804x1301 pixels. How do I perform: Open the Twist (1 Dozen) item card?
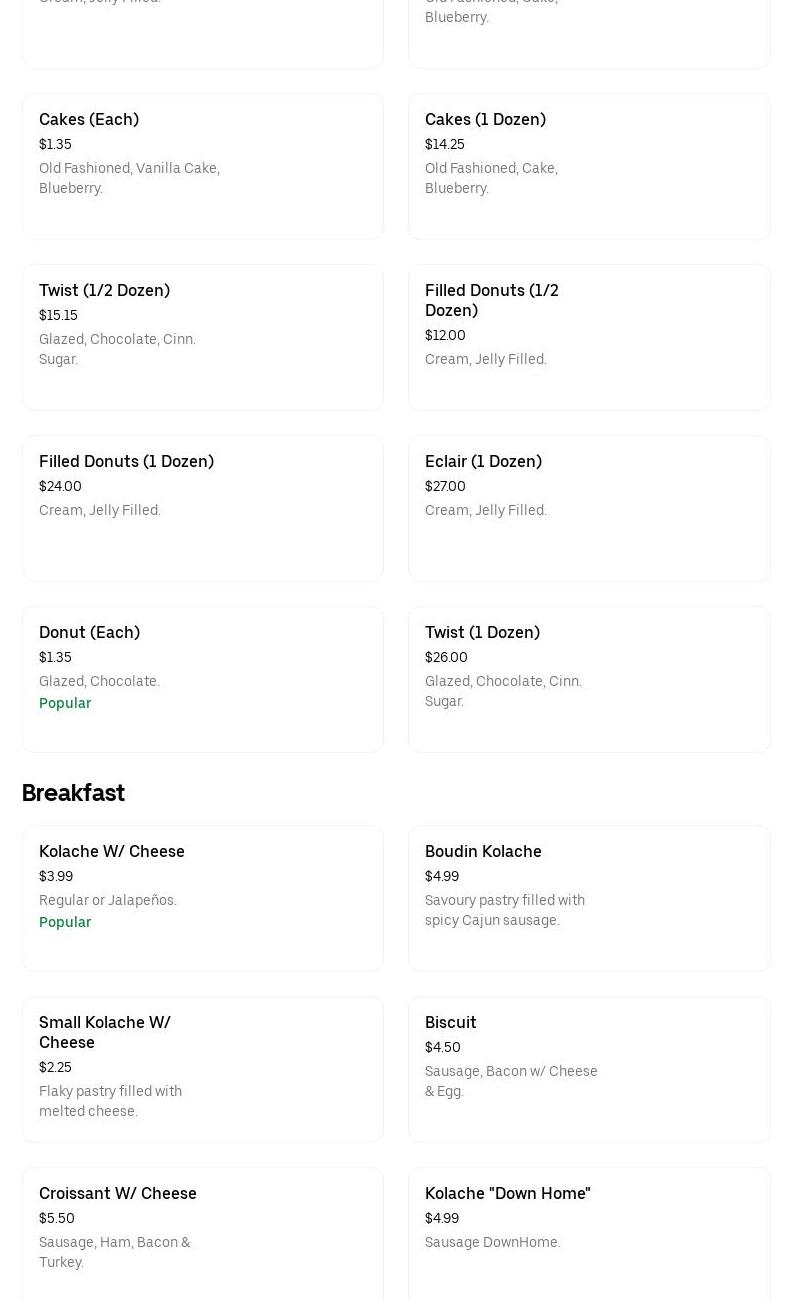point(589,679)
